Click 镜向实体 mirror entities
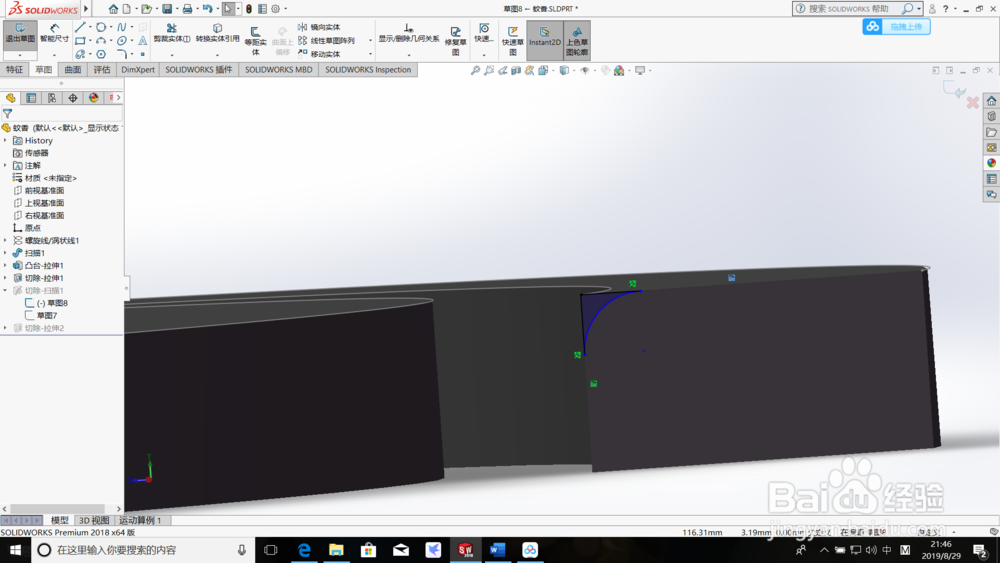The width and height of the screenshot is (1000, 563). (319, 27)
